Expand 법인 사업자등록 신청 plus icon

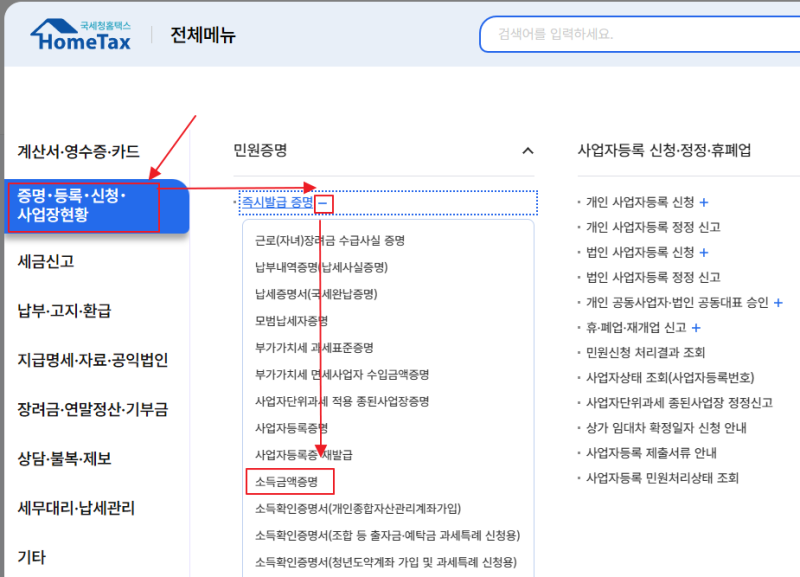point(704,253)
